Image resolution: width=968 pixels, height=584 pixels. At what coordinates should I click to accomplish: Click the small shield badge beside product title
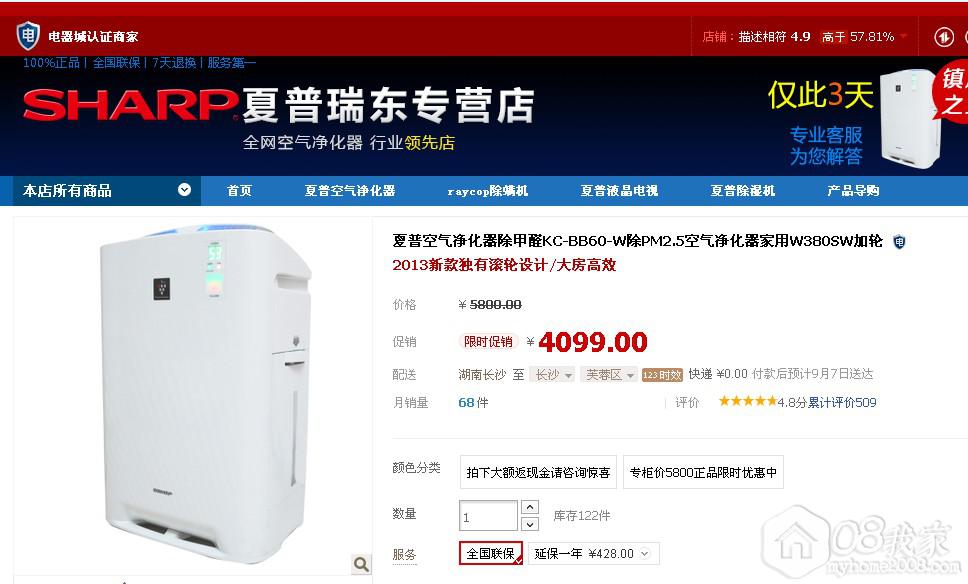pos(899,241)
